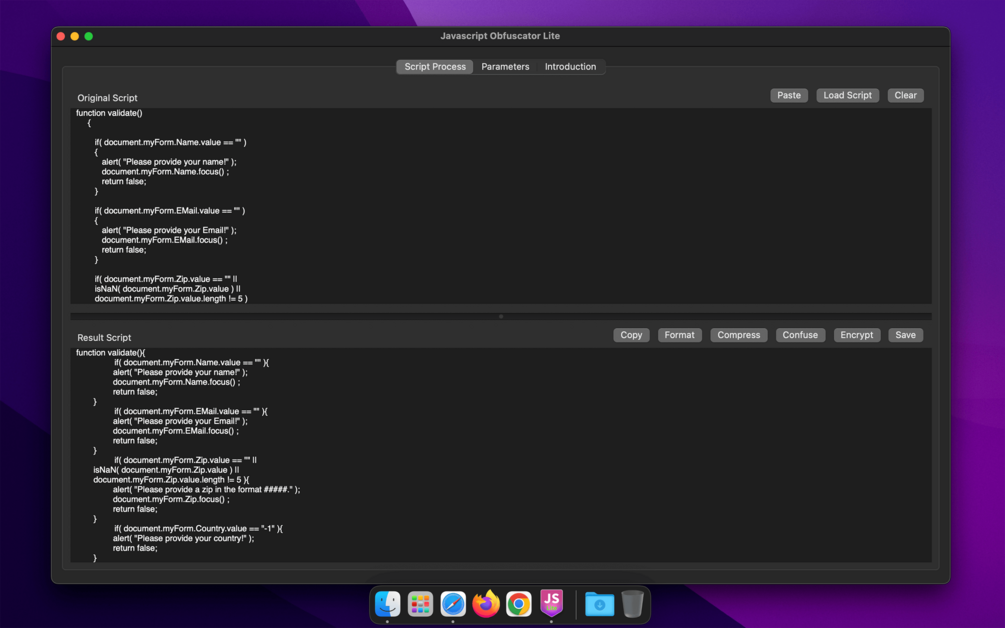Click the Paste button
The width and height of the screenshot is (1005, 628).
789,95
